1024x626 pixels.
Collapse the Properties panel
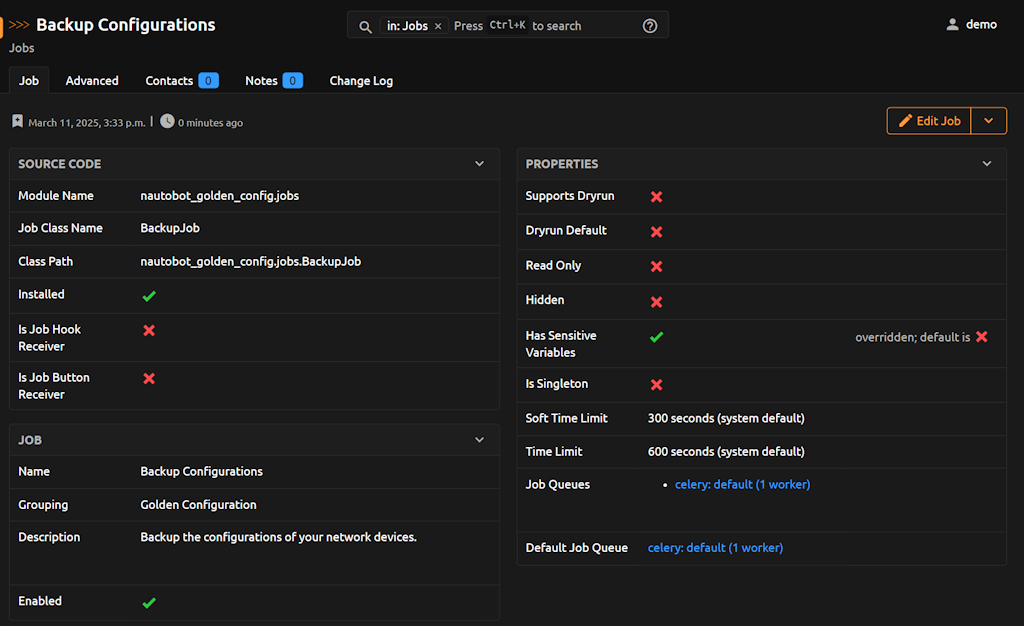(x=987, y=164)
